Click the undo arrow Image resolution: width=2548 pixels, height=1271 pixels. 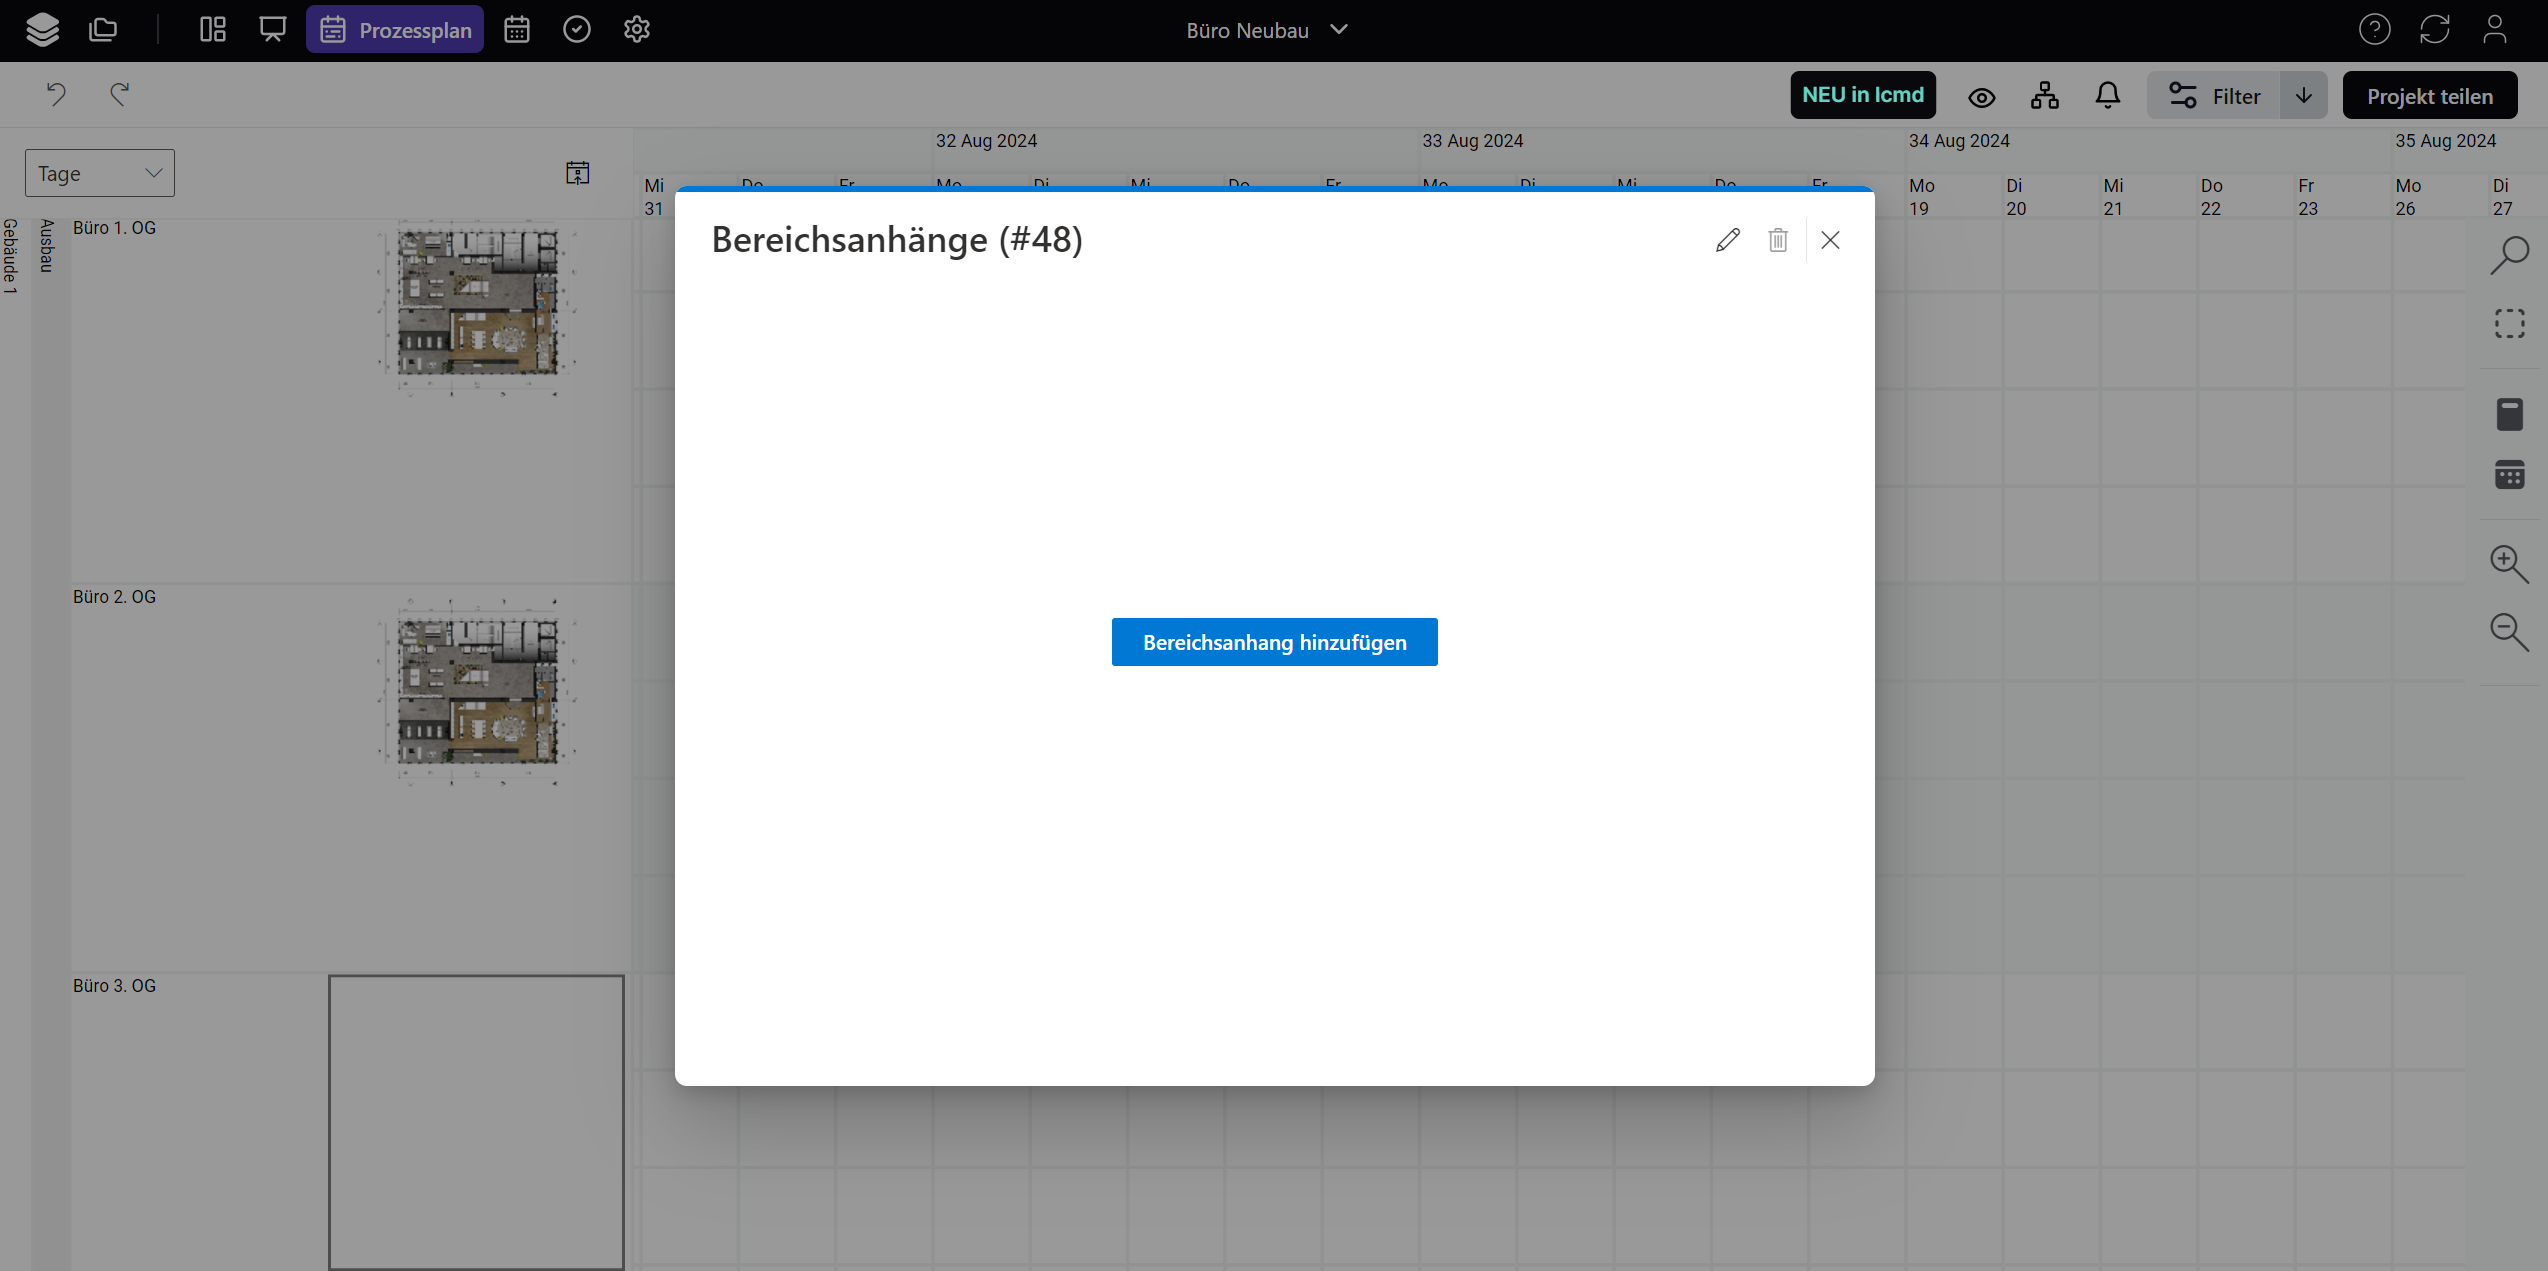click(x=56, y=94)
